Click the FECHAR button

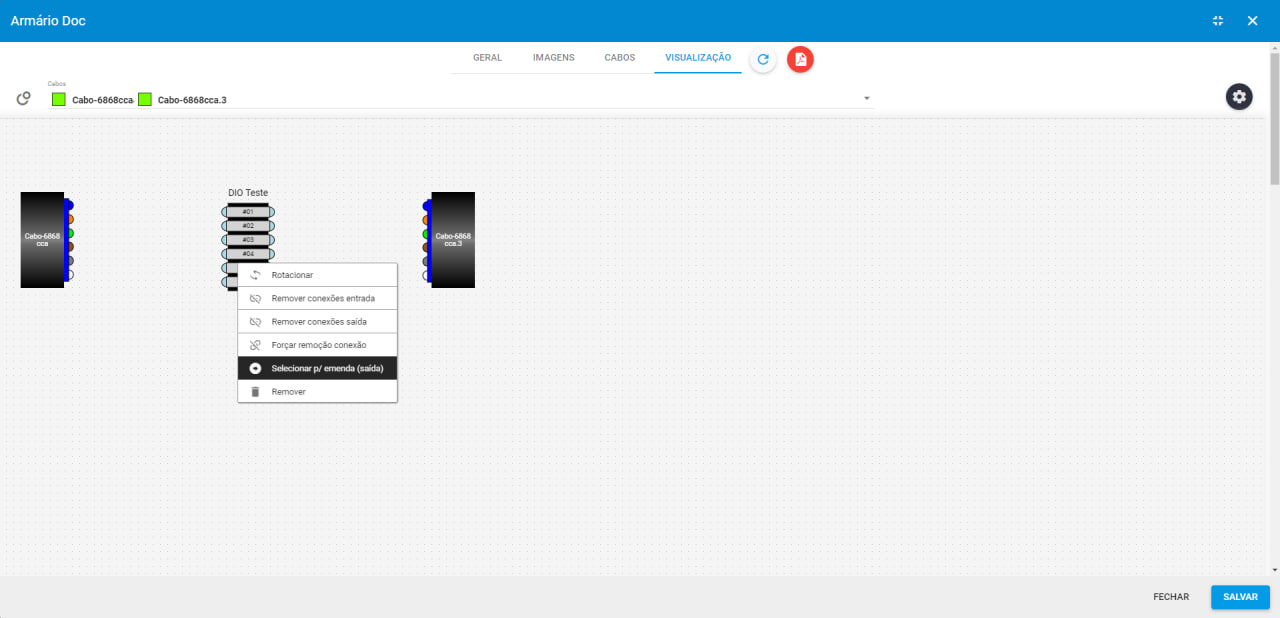tap(1171, 597)
